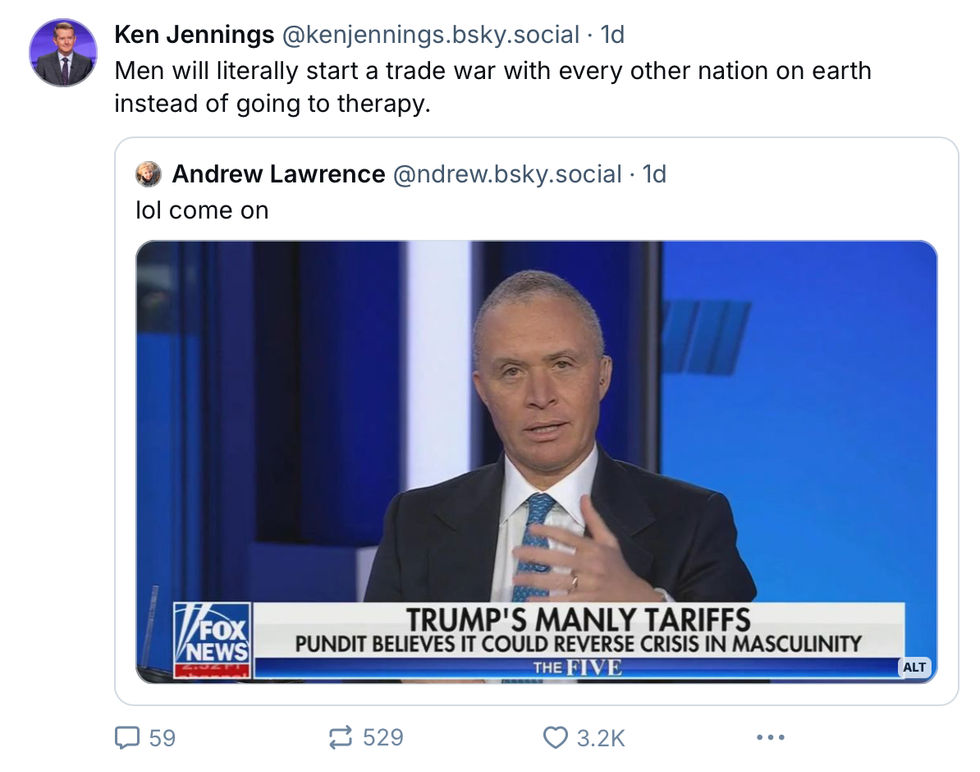The image size is (980, 772).
Task: Open the three-dot more options menu
Action: (770, 738)
